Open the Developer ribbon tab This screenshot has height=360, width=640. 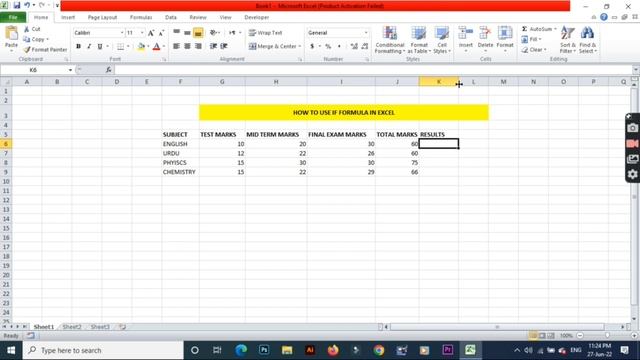tap(256, 18)
